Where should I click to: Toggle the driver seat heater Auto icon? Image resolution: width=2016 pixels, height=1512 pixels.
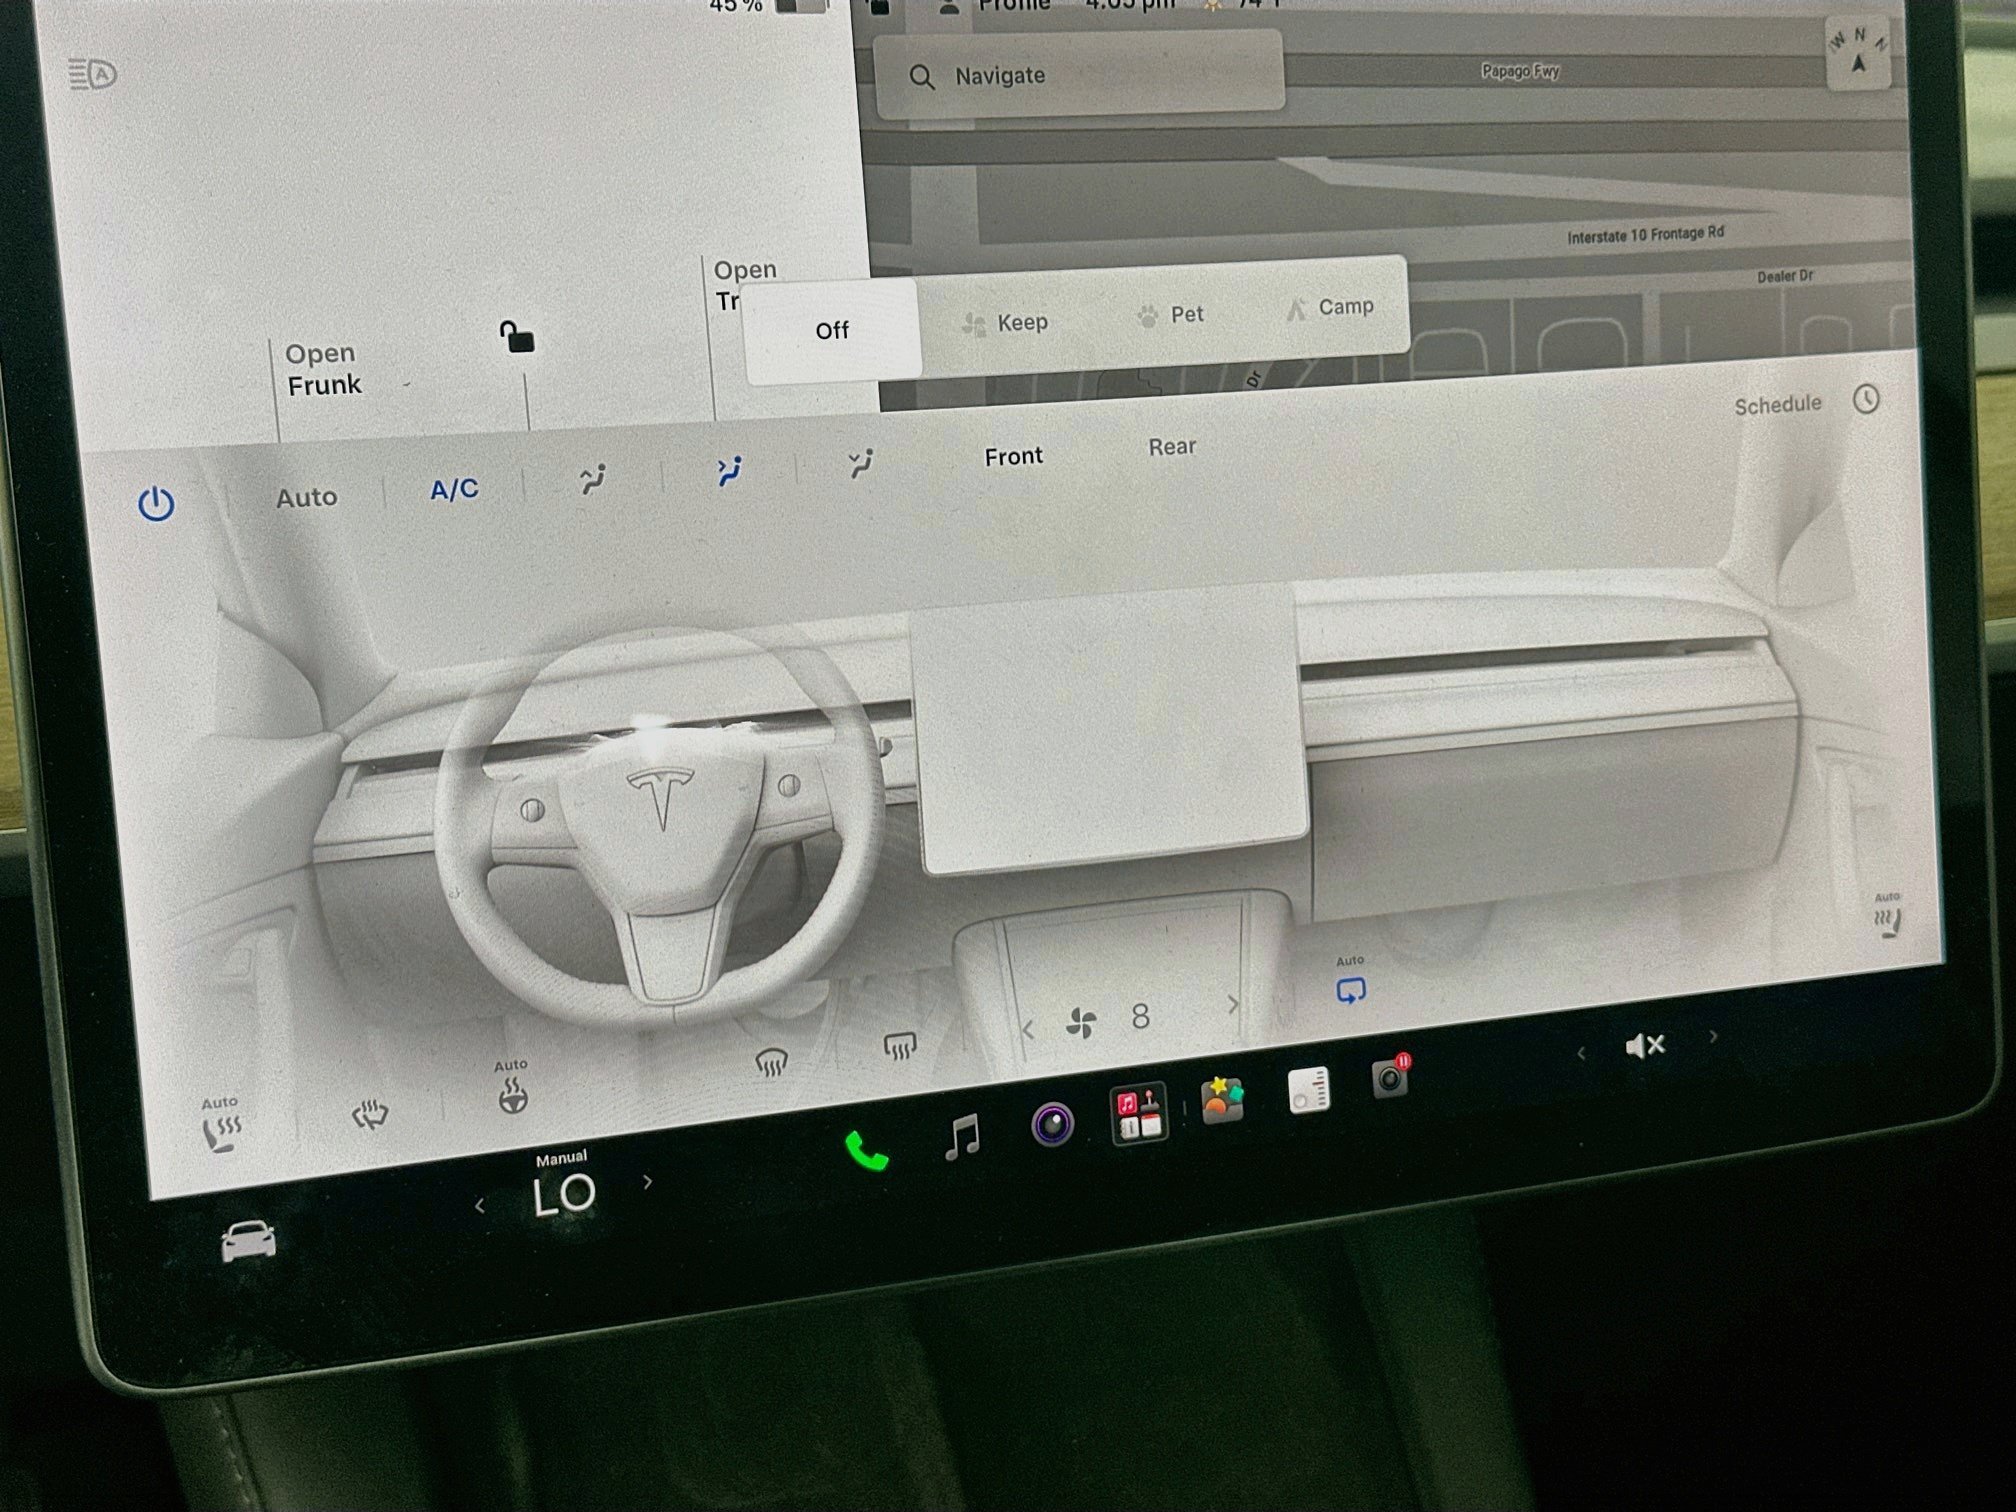coord(221,1126)
